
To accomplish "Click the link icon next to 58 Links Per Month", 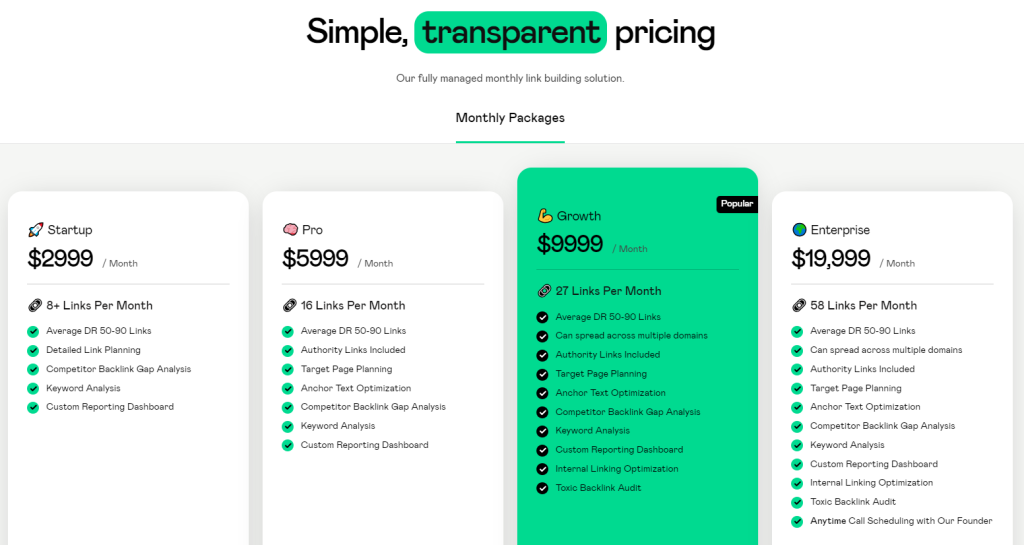I will [799, 305].
